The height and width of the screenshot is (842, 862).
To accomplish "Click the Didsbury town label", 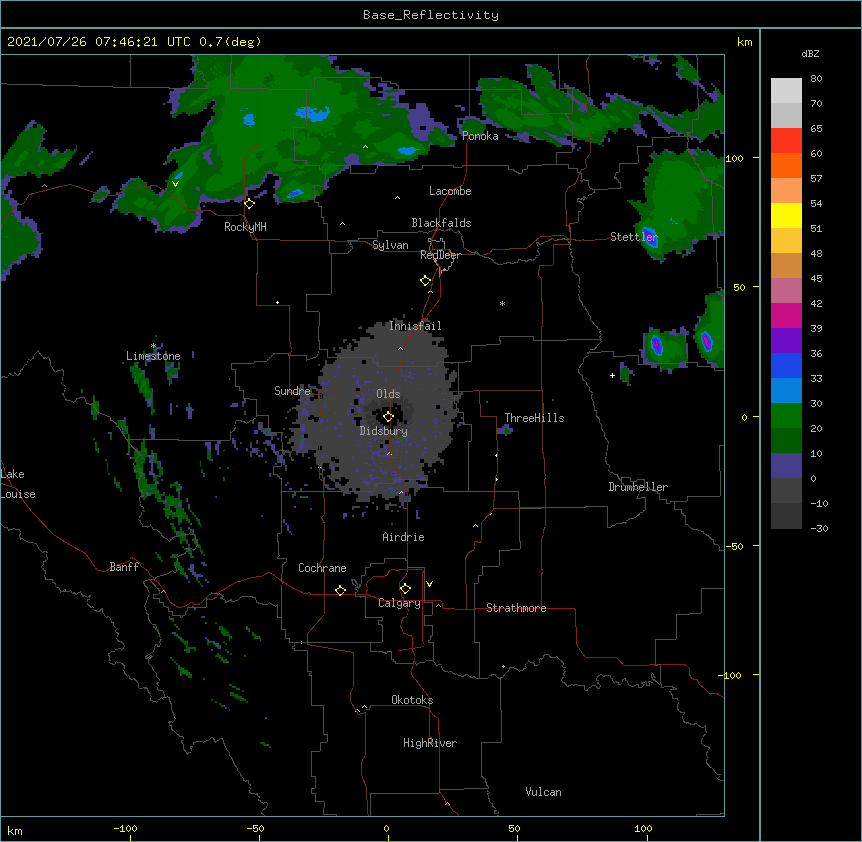I will [x=384, y=431].
